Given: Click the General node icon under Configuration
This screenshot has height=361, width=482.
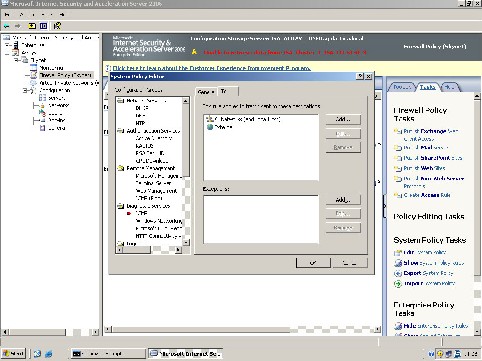Looking at the screenshot, I should click(x=42, y=128).
